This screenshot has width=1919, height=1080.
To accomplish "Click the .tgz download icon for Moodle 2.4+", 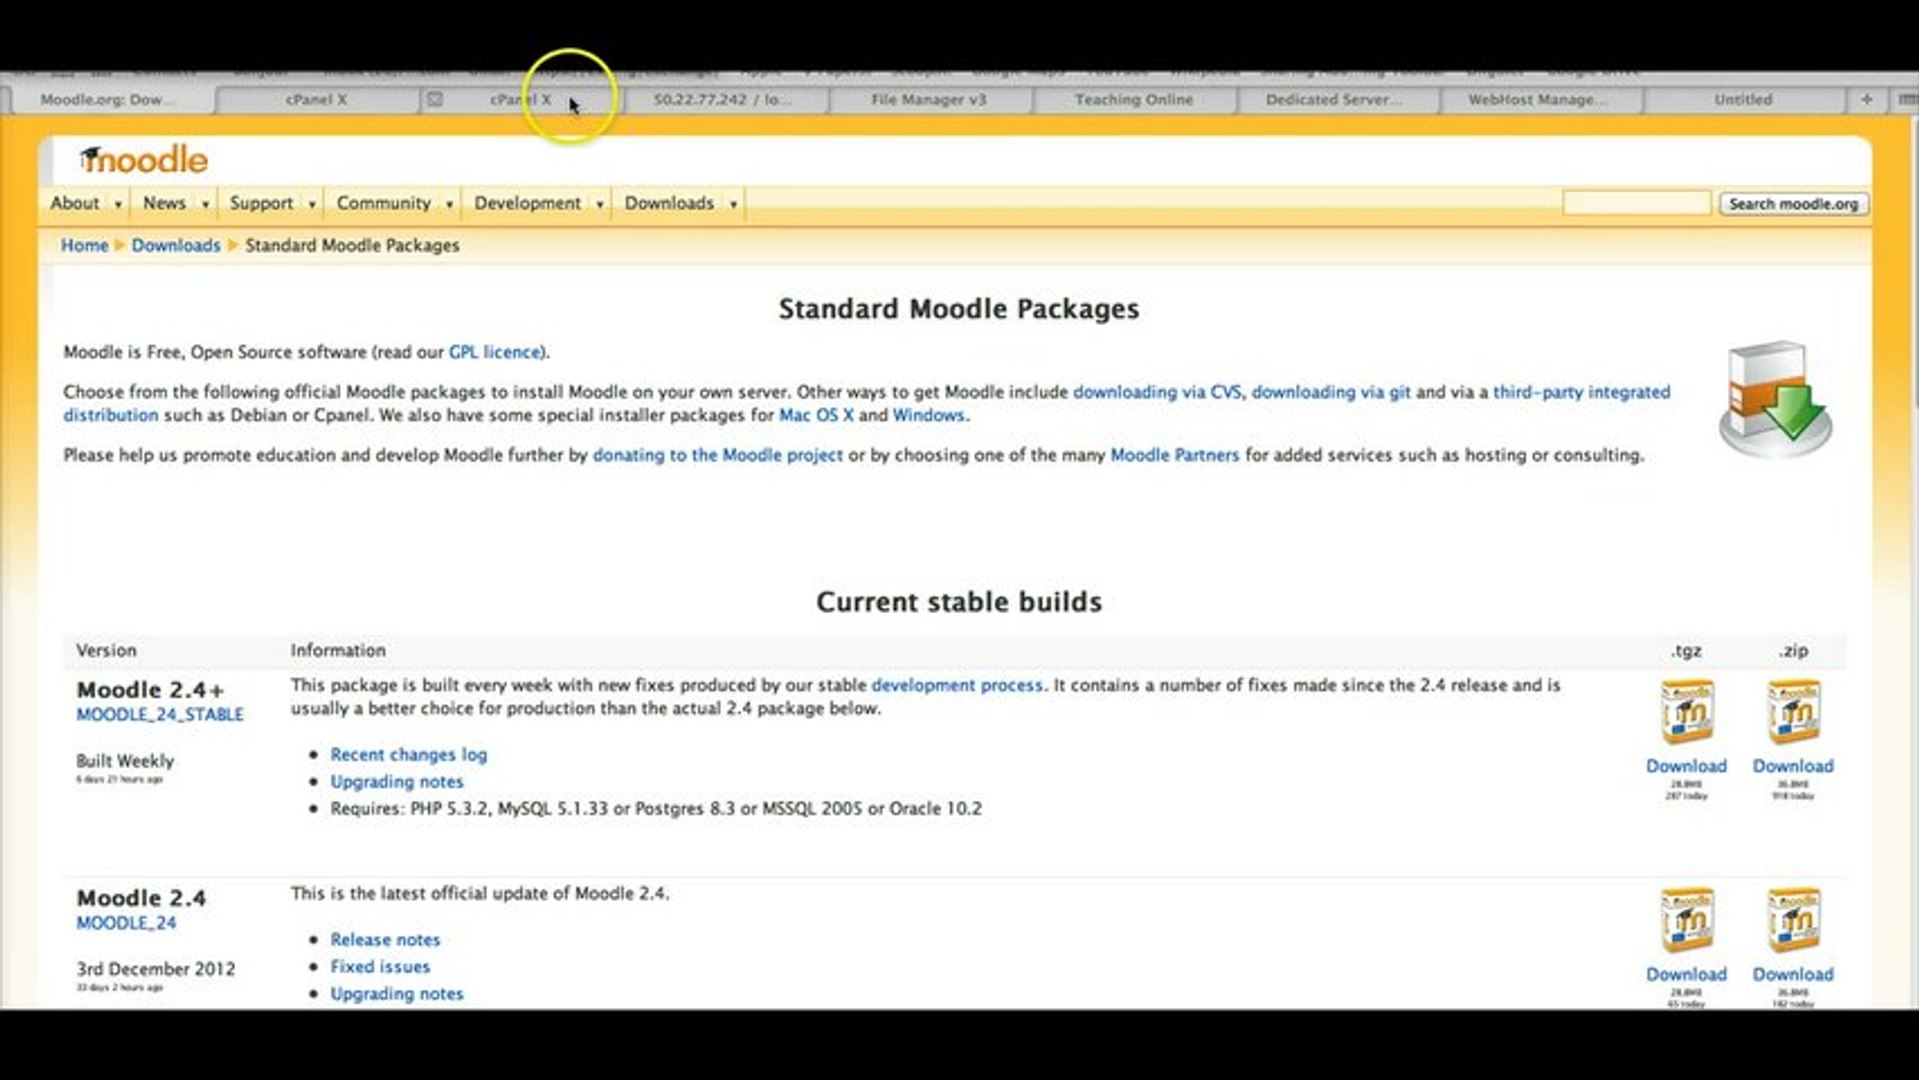I will [1686, 712].
